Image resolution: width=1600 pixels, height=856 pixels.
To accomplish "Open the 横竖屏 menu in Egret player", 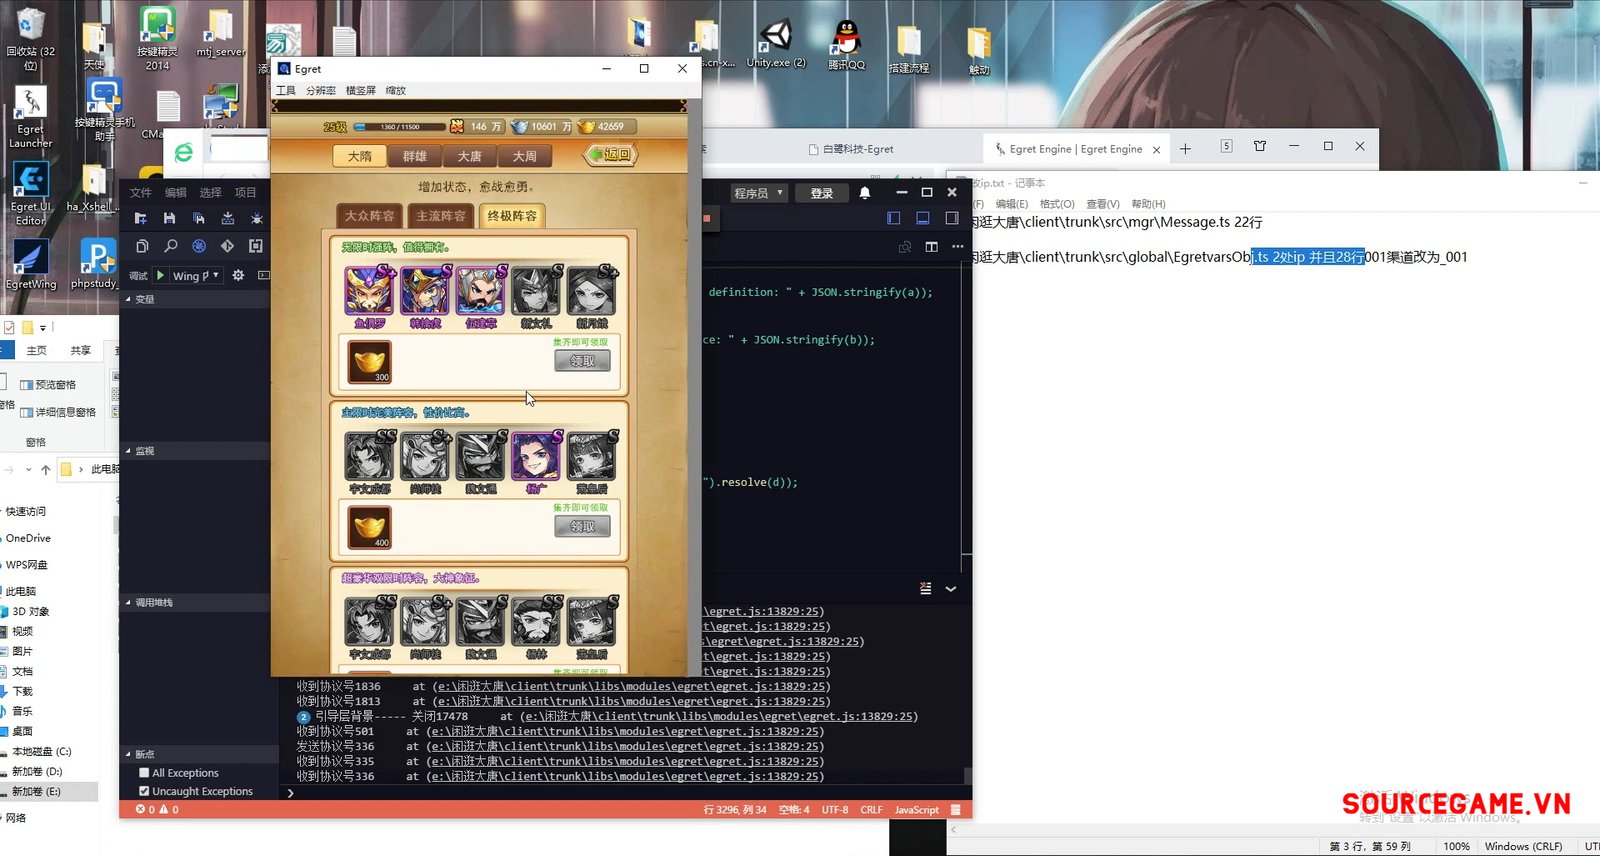I will tap(361, 91).
